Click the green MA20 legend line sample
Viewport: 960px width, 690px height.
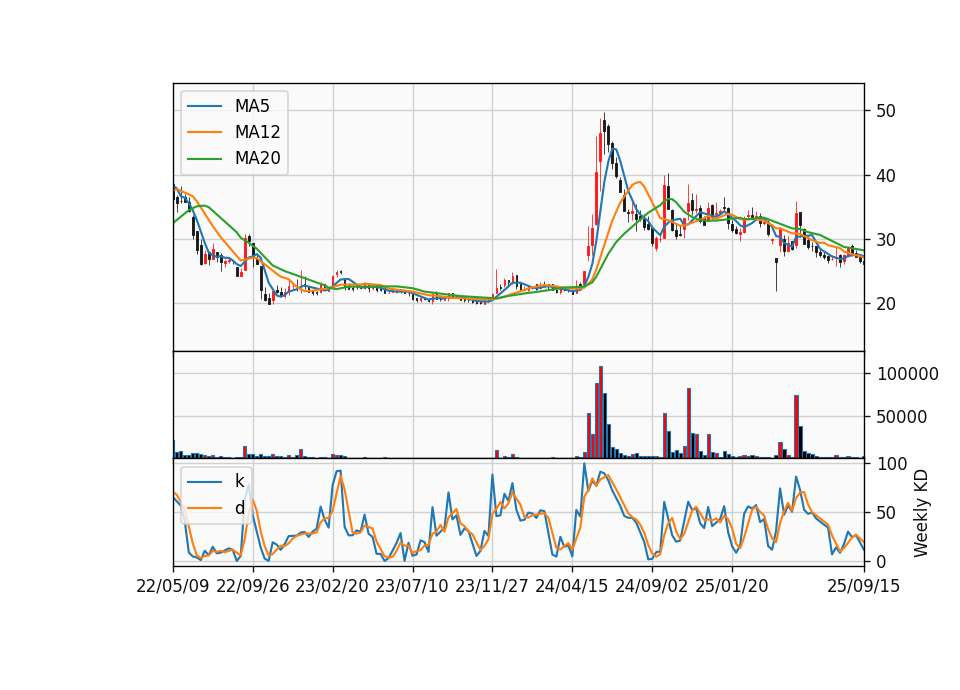[204, 158]
